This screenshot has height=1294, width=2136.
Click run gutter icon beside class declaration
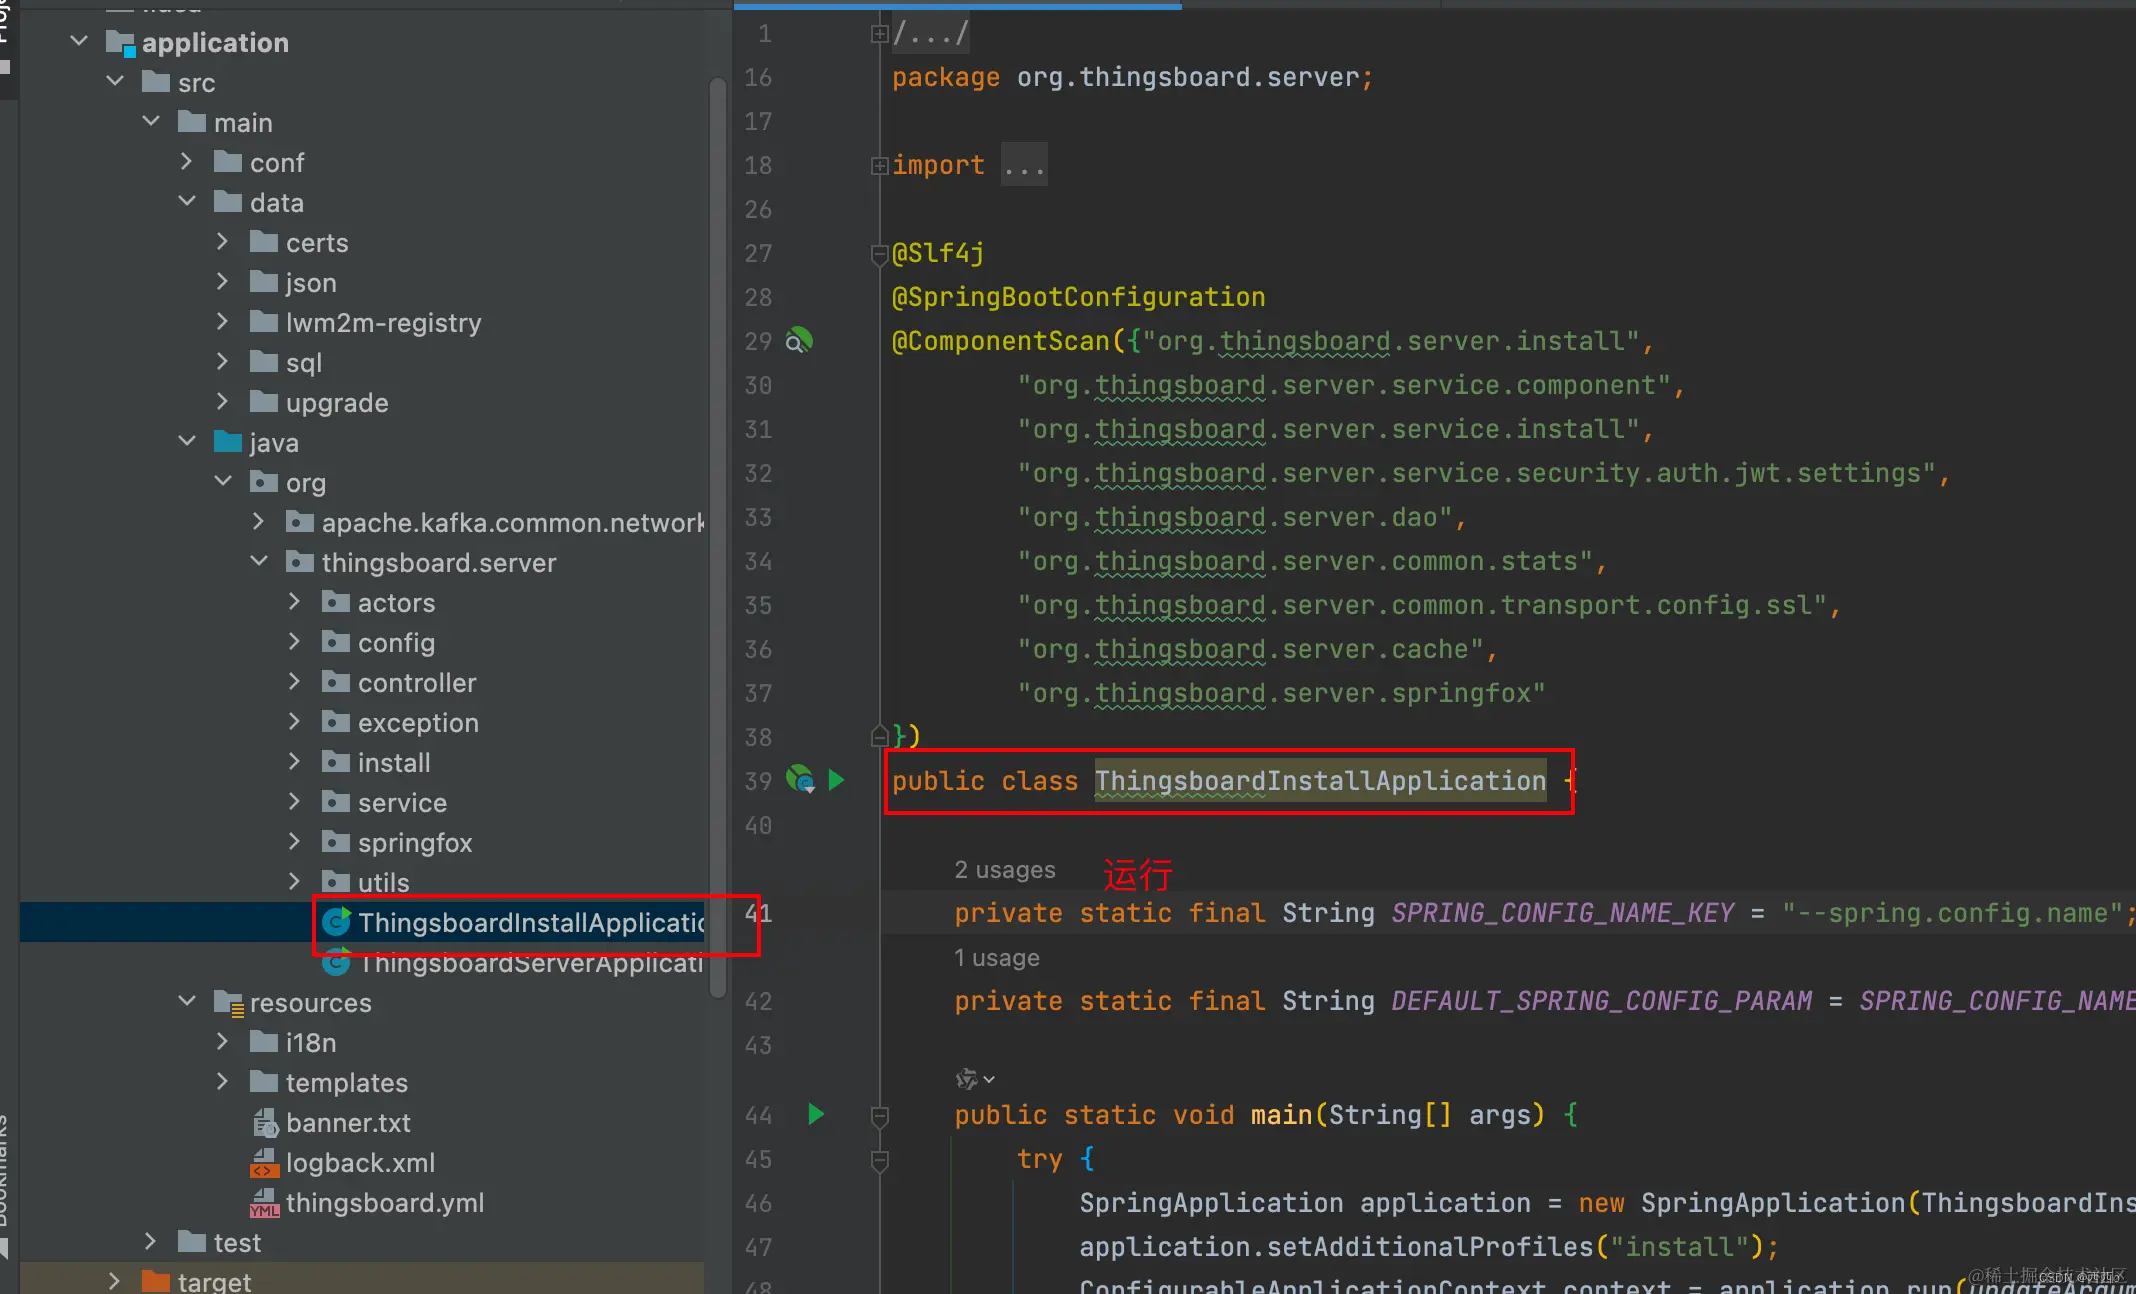pyautogui.click(x=837, y=780)
